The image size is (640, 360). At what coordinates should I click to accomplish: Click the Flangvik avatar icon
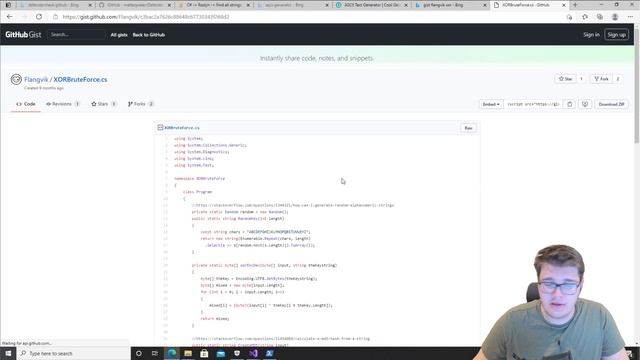[x=16, y=79]
